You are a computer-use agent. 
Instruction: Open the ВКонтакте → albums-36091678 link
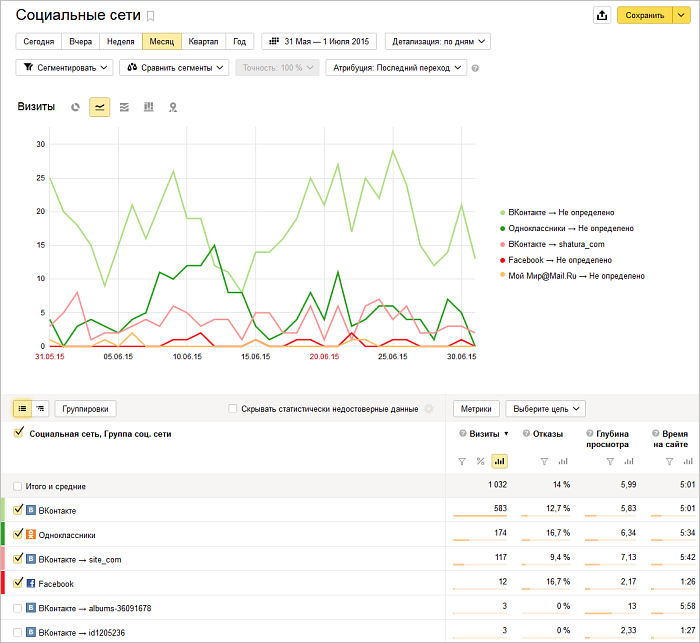(x=95, y=608)
